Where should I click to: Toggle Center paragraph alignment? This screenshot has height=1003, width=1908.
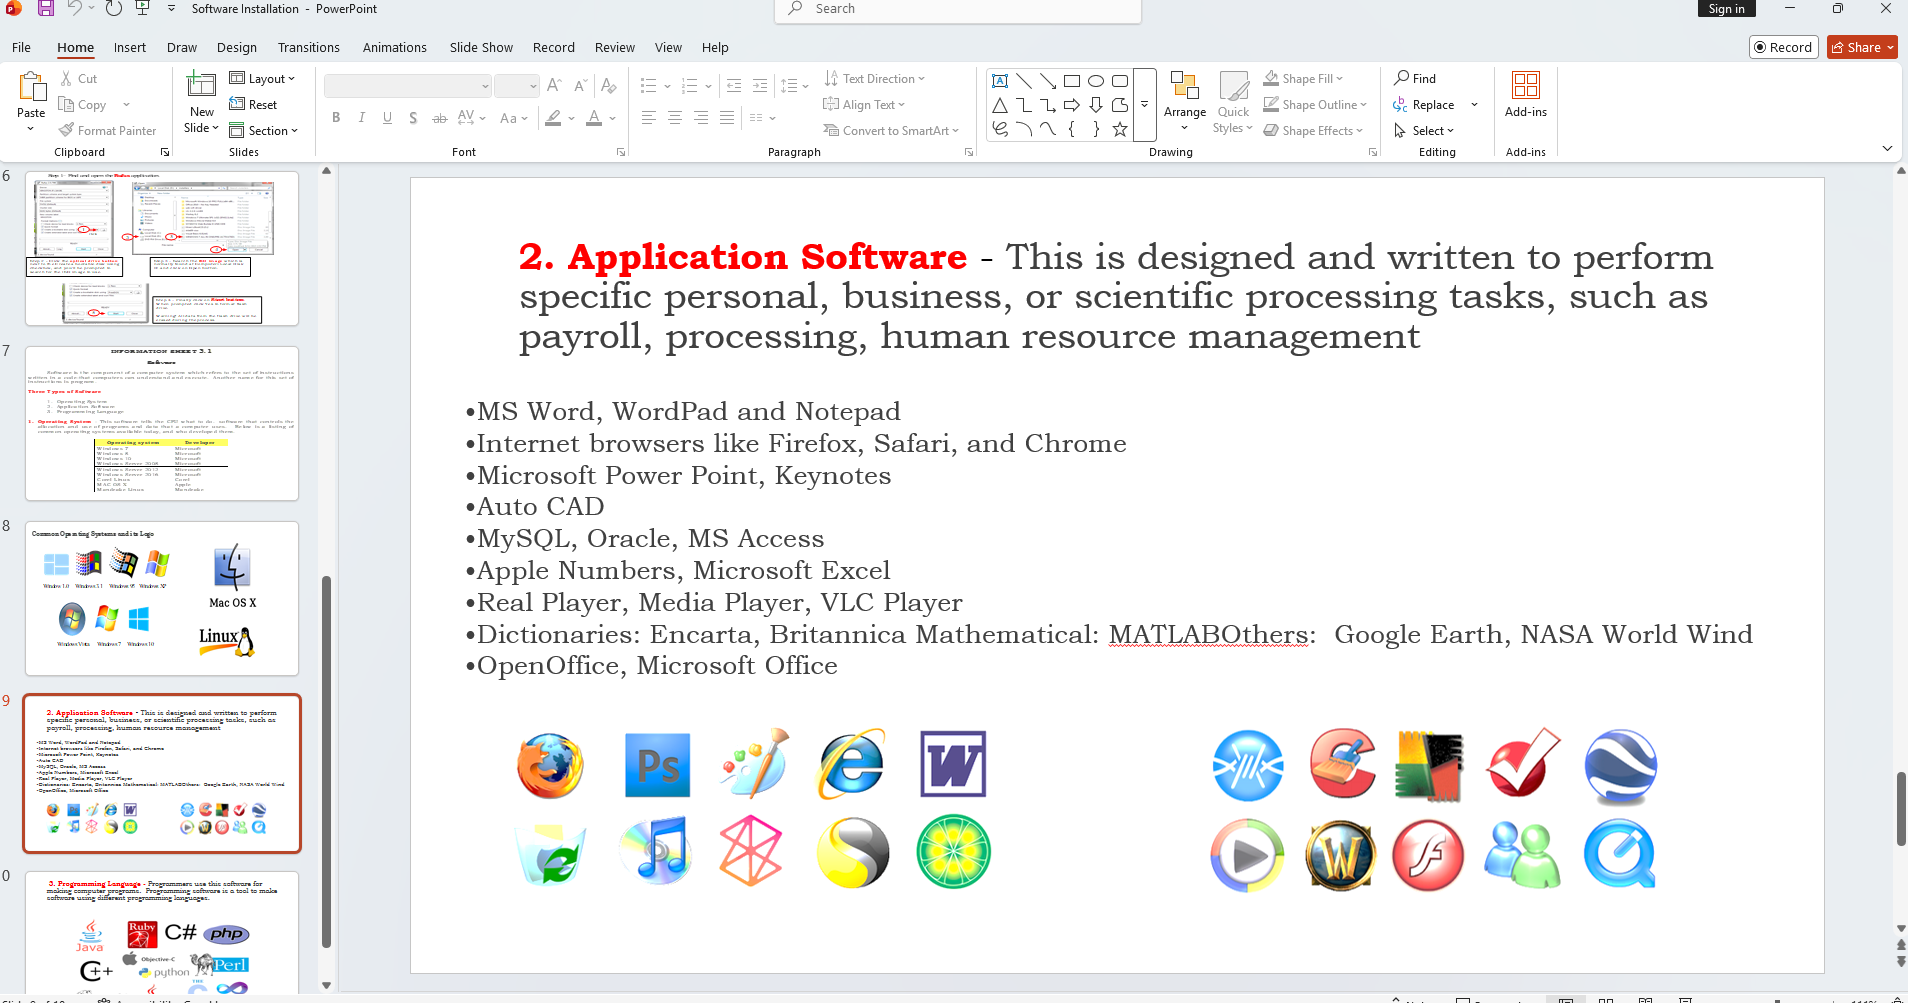click(675, 118)
